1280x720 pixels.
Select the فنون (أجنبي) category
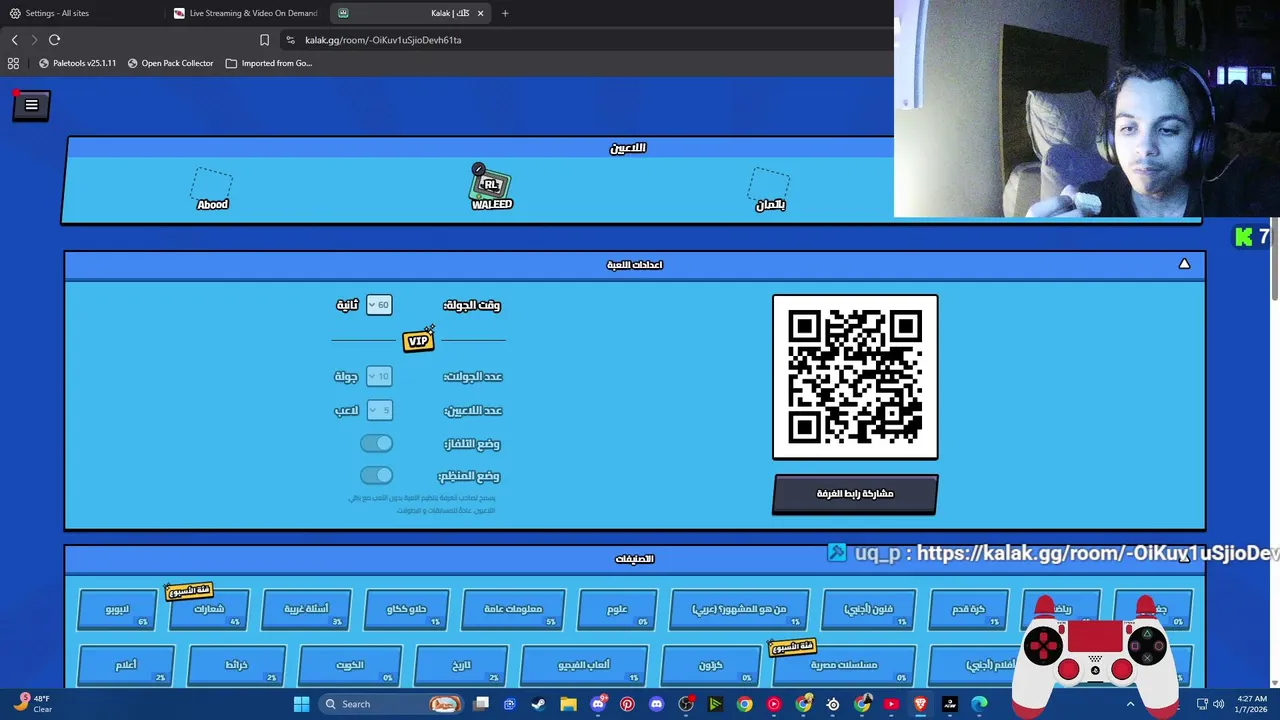coord(869,609)
